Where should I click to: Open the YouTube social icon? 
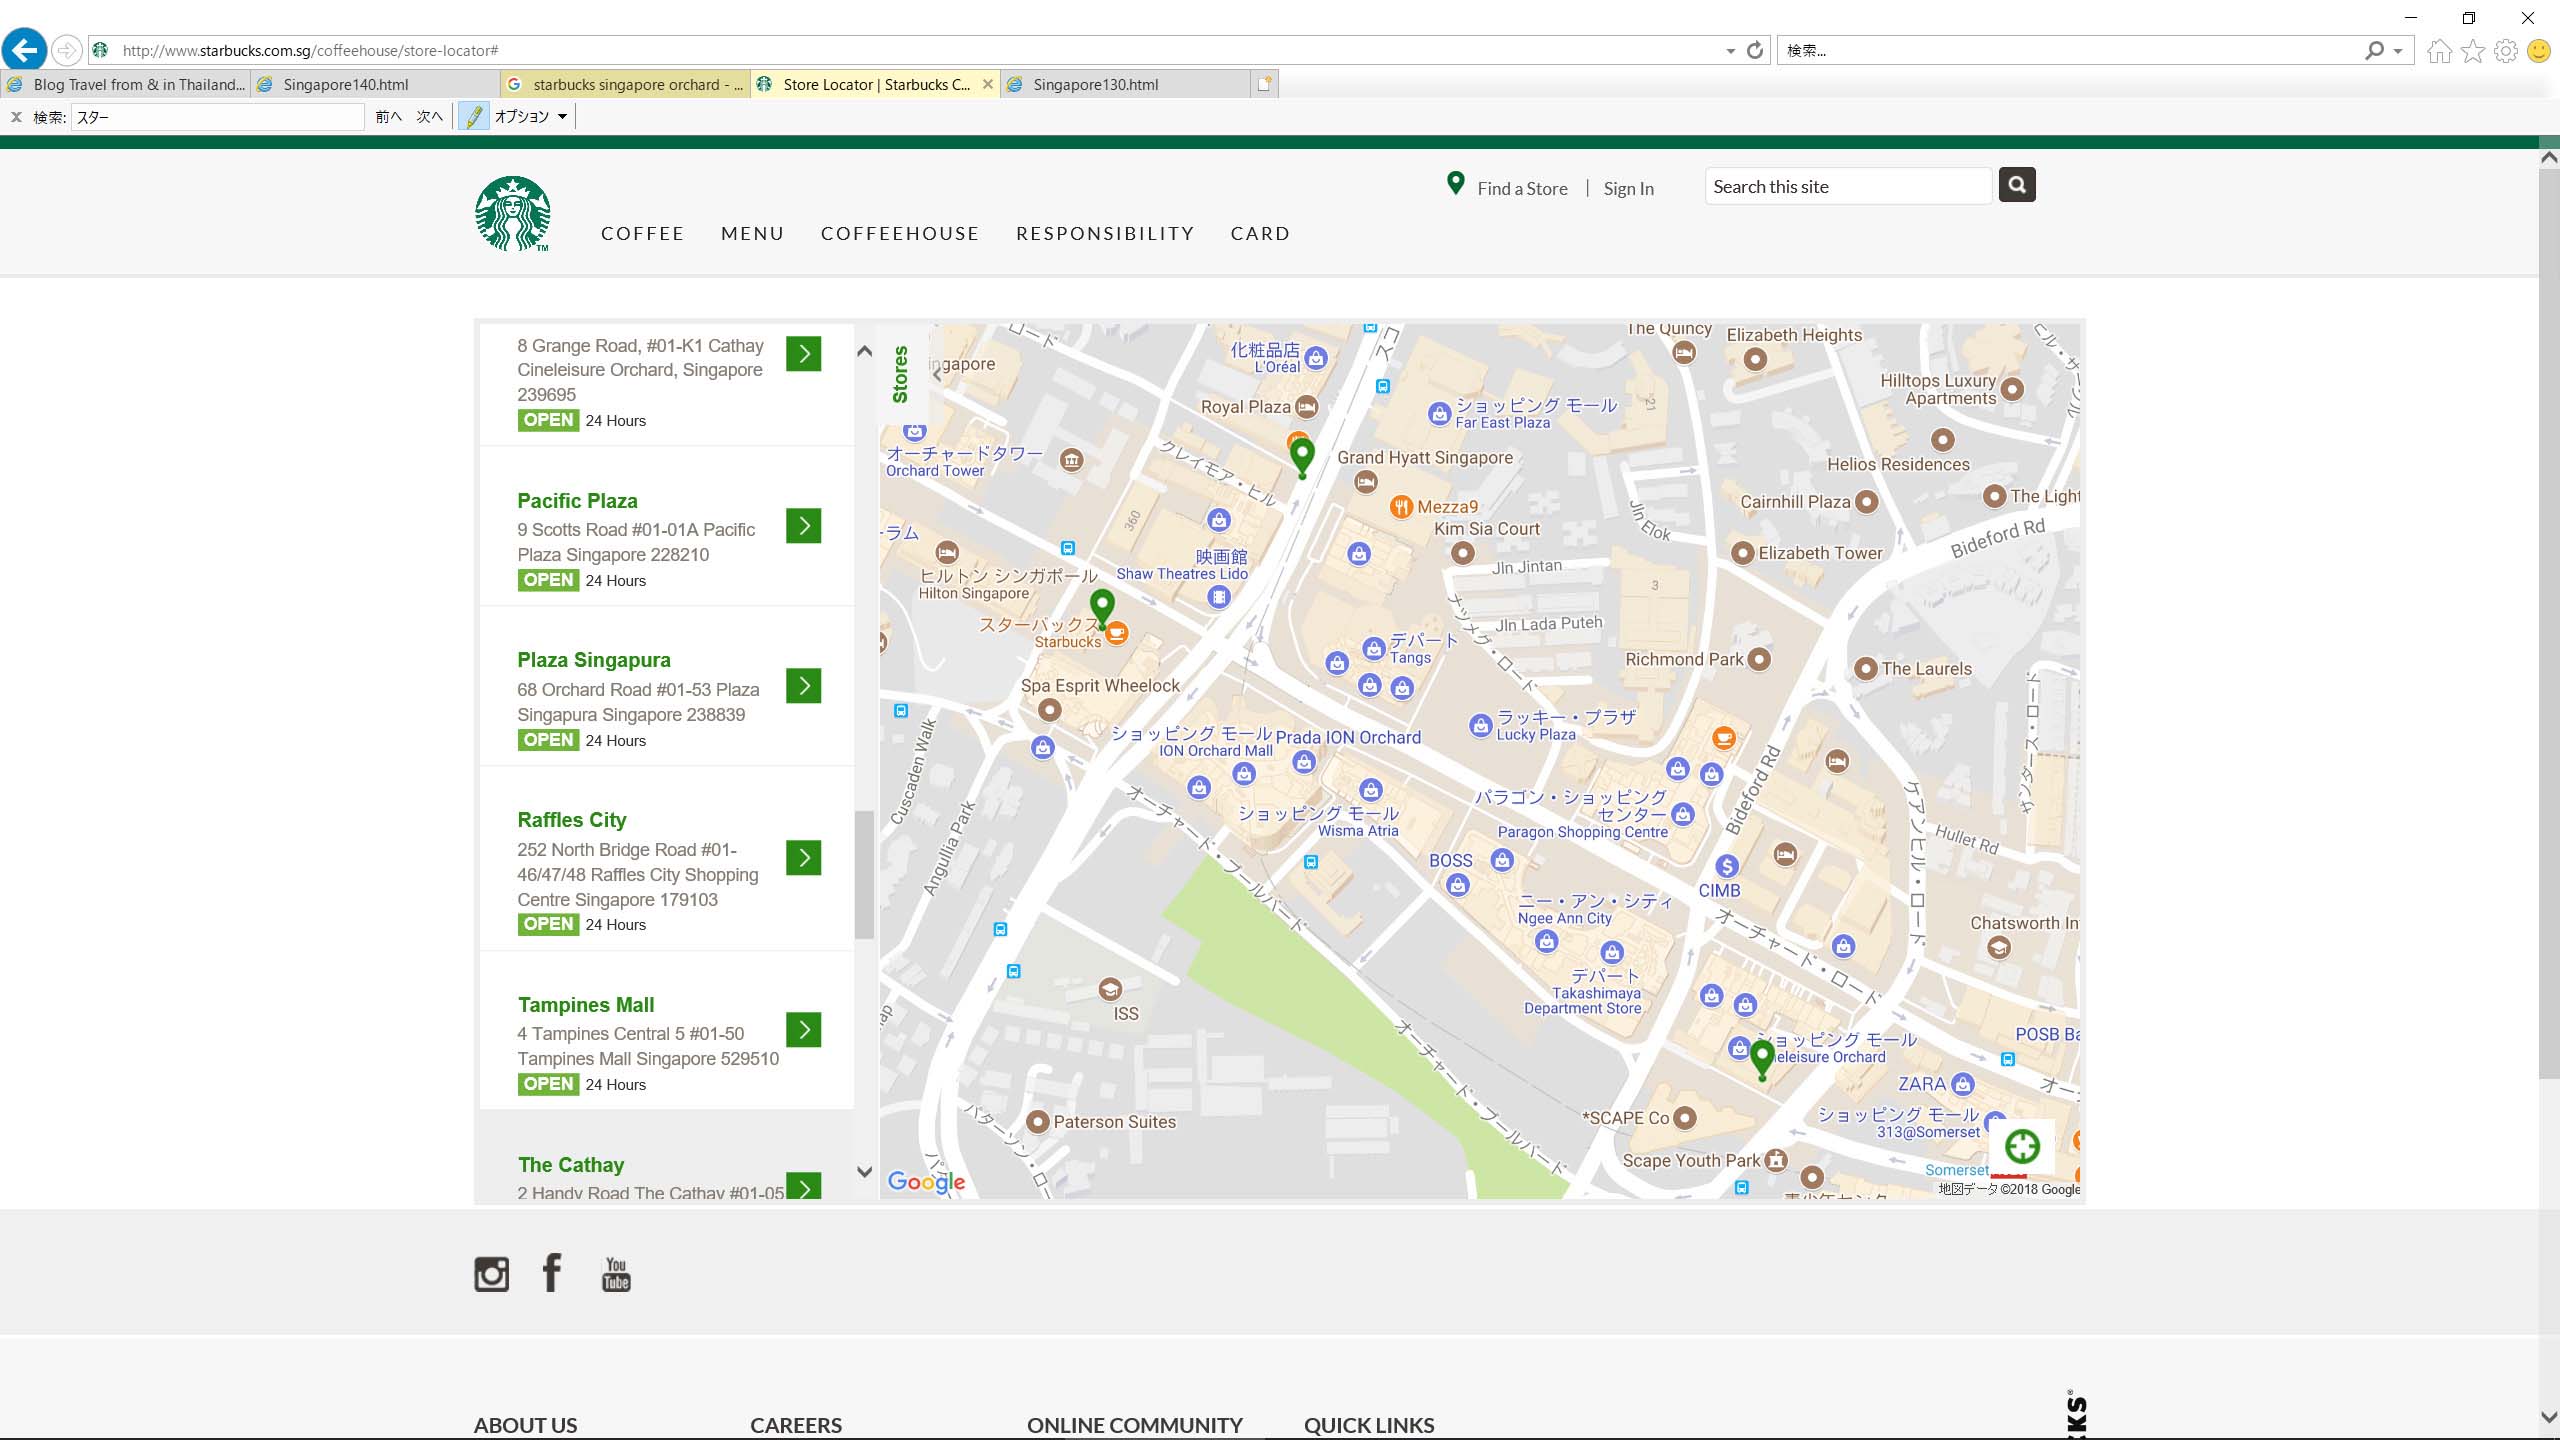point(616,1274)
